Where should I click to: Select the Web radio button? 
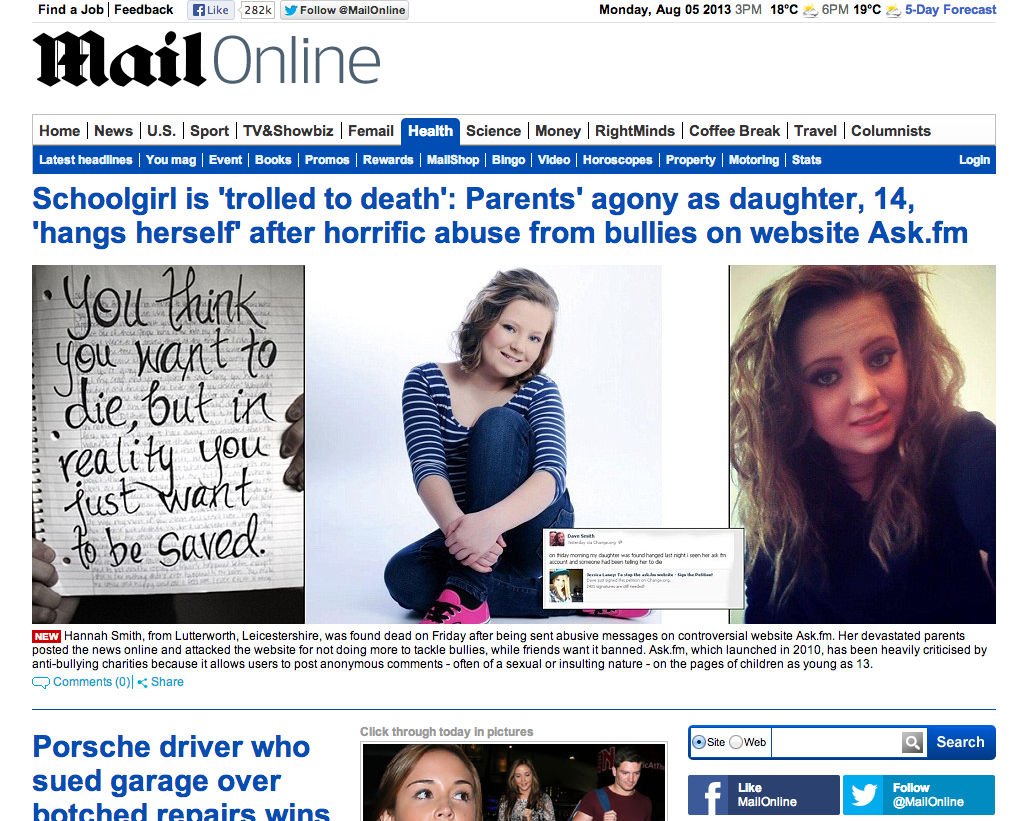click(736, 742)
